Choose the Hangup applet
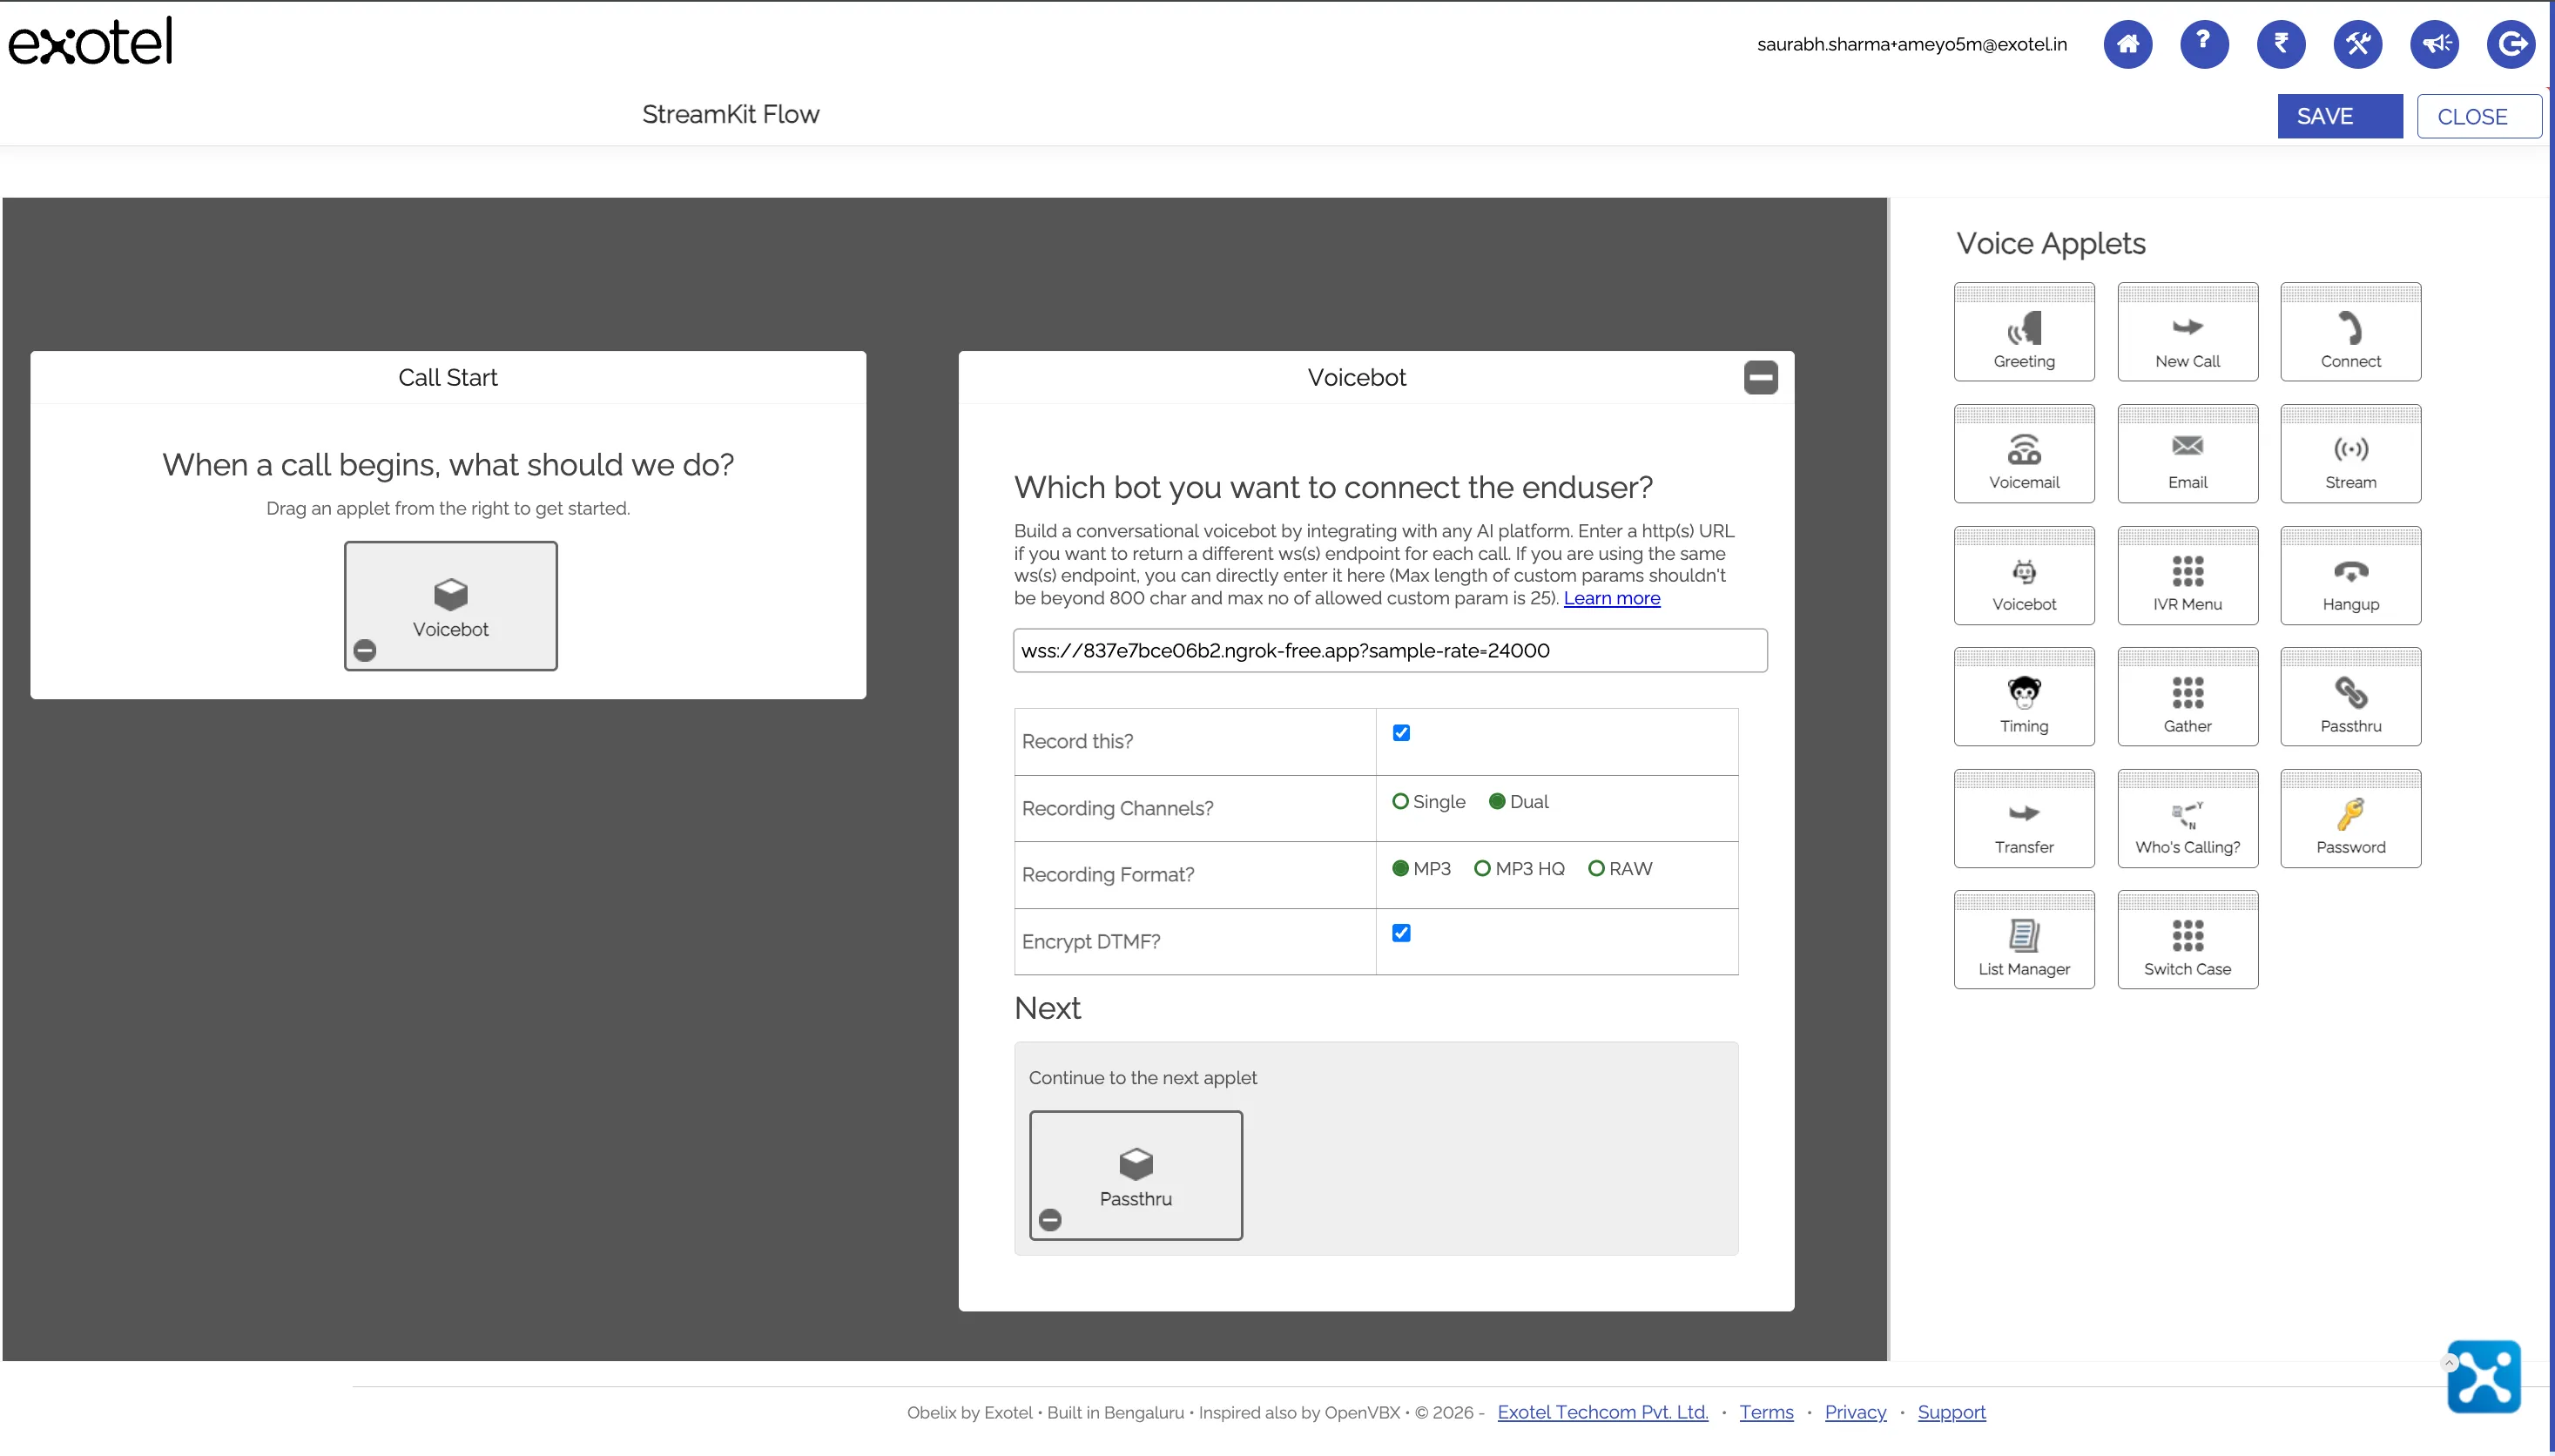This screenshot has width=2555, height=1456. (x=2350, y=576)
